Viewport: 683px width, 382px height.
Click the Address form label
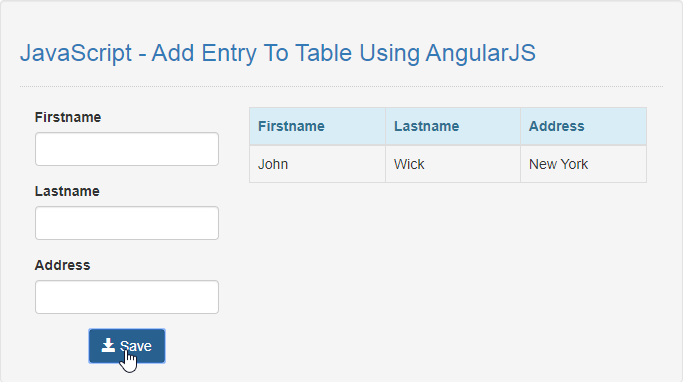(62, 265)
